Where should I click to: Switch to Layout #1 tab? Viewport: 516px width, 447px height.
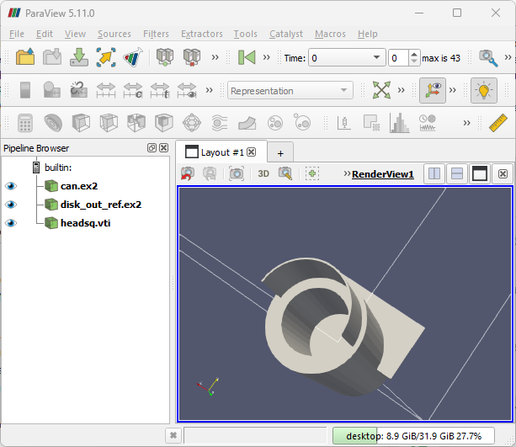pyautogui.click(x=222, y=152)
